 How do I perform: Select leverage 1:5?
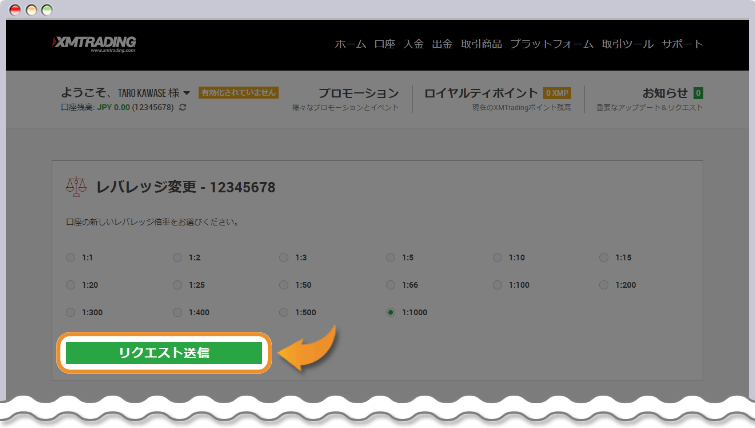pos(391,258)
